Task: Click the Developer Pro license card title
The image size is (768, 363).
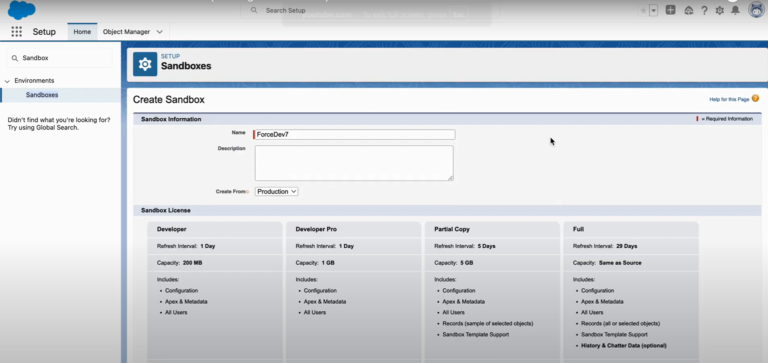Action: coord(316,229)
